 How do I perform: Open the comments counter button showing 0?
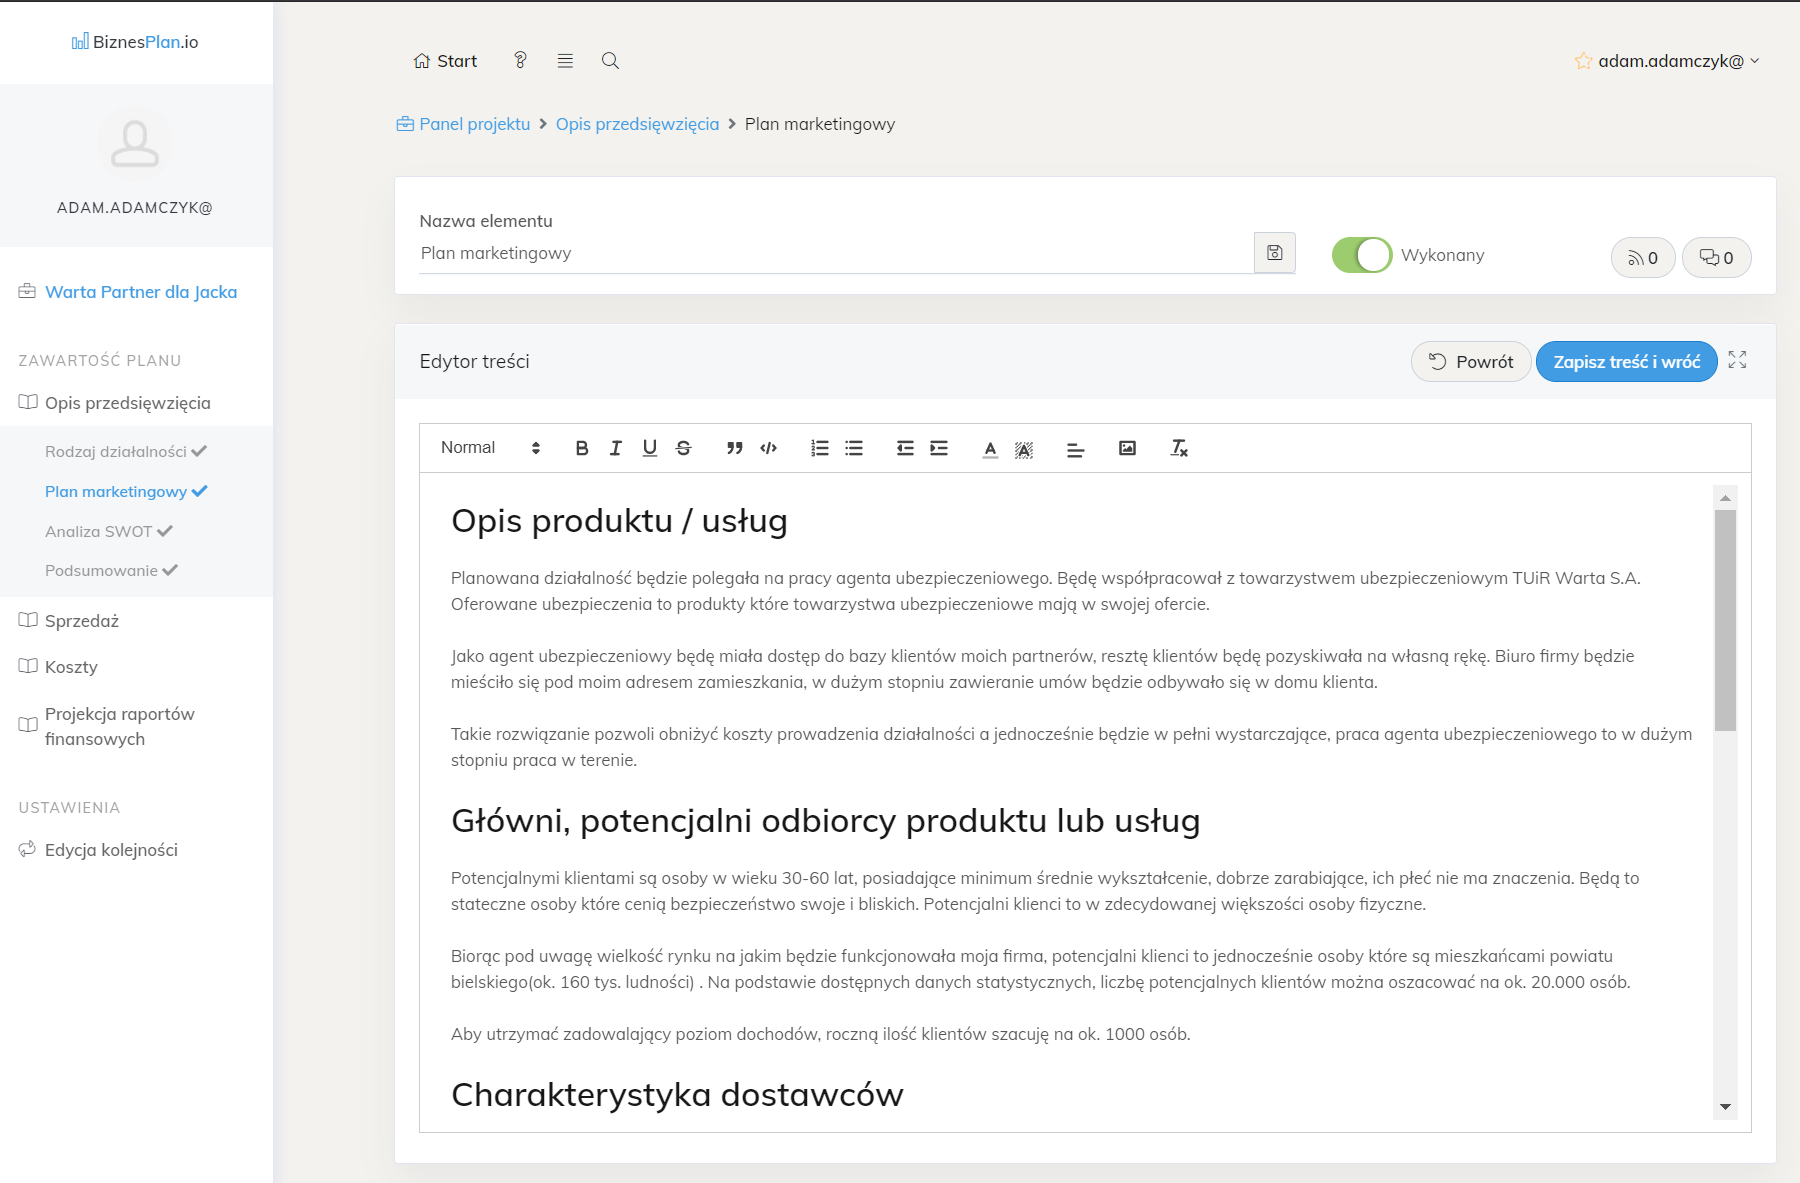pos(1716,258)
